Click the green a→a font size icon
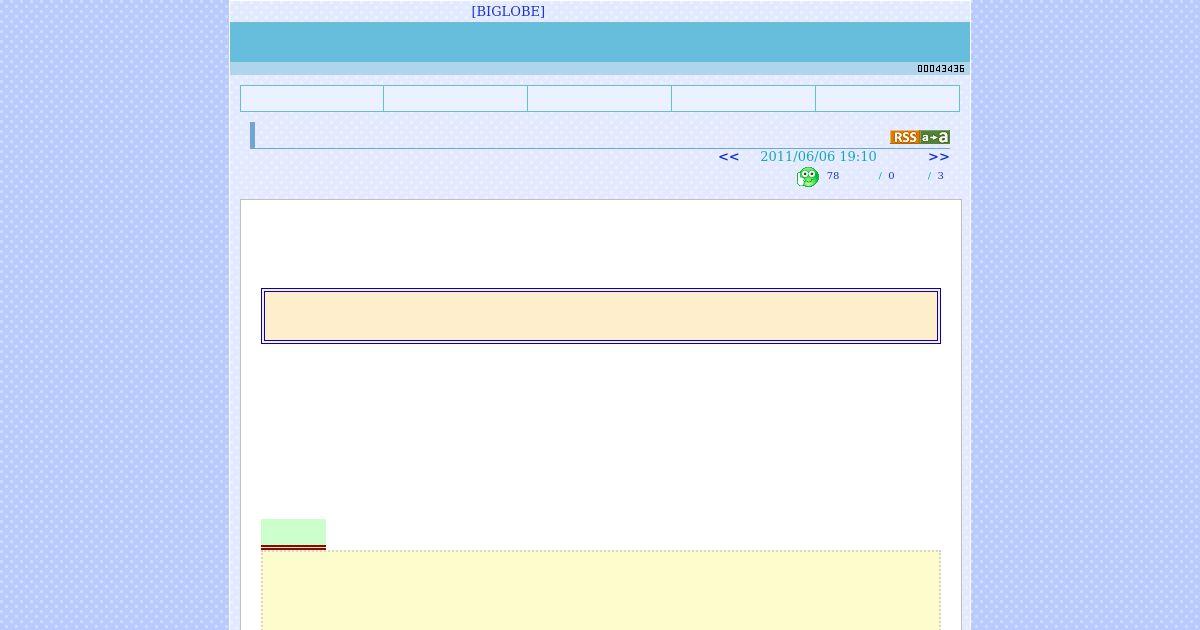1200x630 pixels. click(x=935, y=137)
